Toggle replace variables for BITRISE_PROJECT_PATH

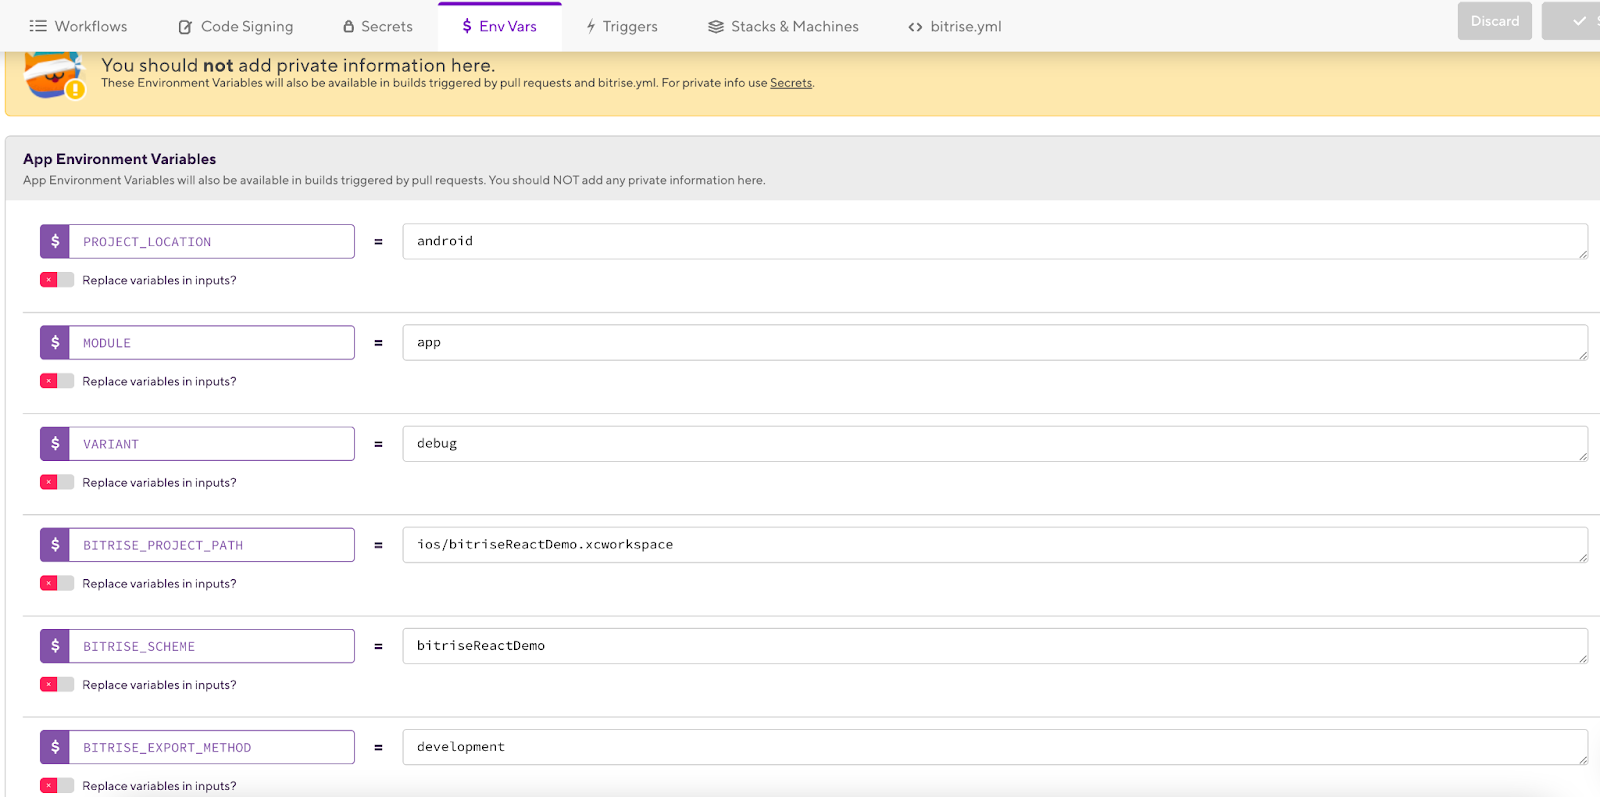[57, 583]
